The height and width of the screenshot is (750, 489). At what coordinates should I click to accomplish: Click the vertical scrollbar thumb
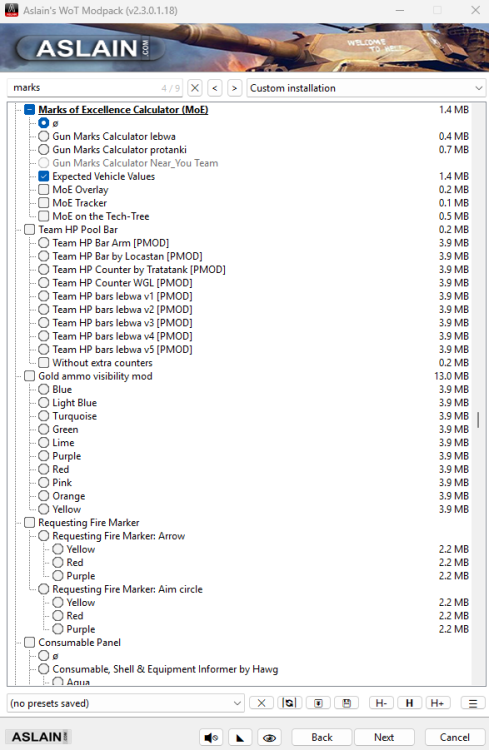tap(478, 419)
